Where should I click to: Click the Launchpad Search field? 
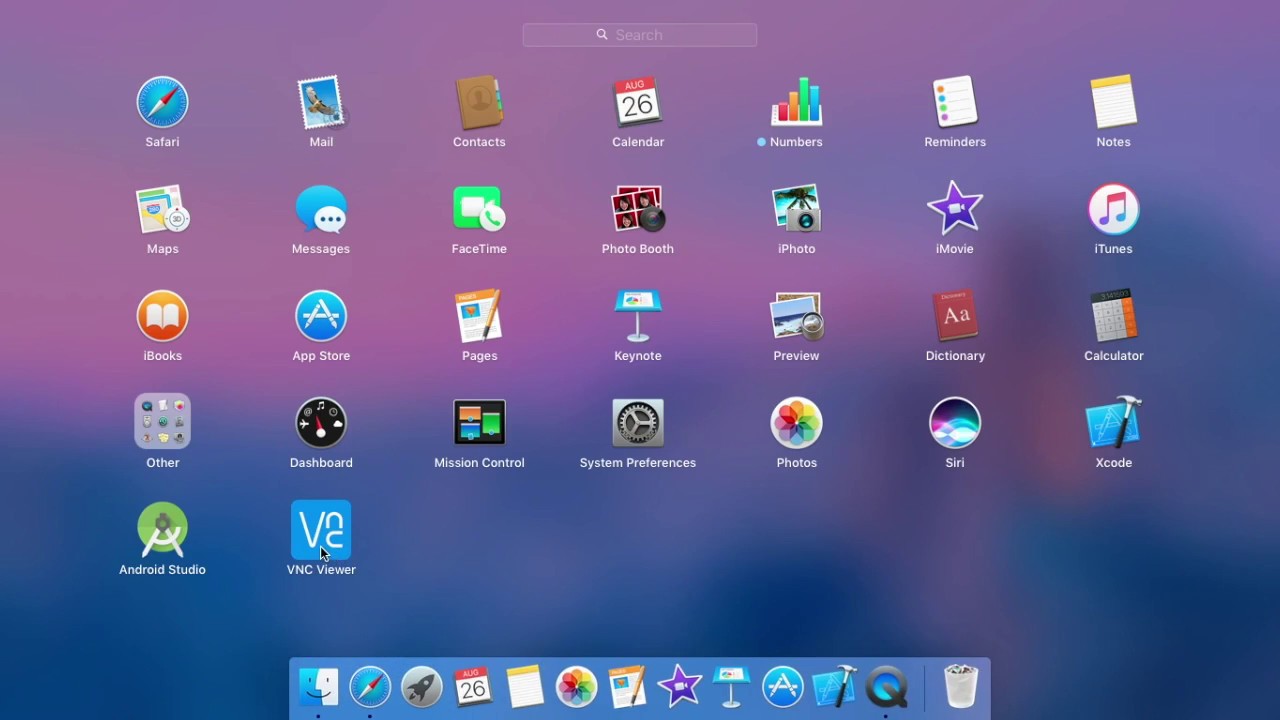point(640,35)
